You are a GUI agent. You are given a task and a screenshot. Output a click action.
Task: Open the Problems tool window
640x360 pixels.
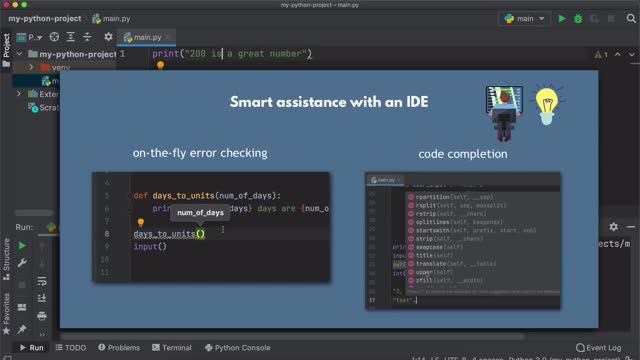[x=119, y=348]
